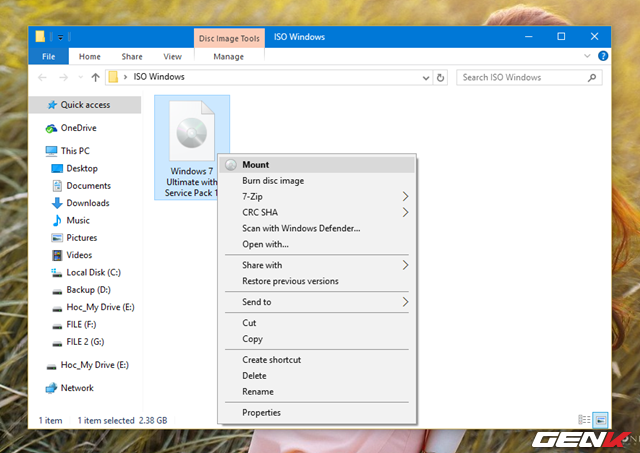640x453 pixels.
Task: Select Quick access in sidebar
Action: [x=85, y=105]
